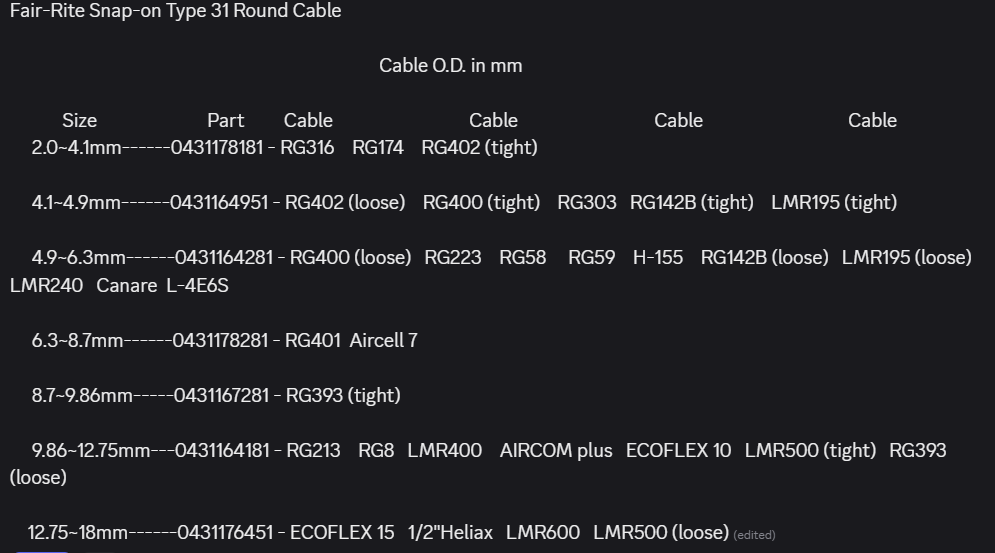Viewport: 995px width, 553px height.
Task: Click the RG316 cable name
Action: point(307,148)
